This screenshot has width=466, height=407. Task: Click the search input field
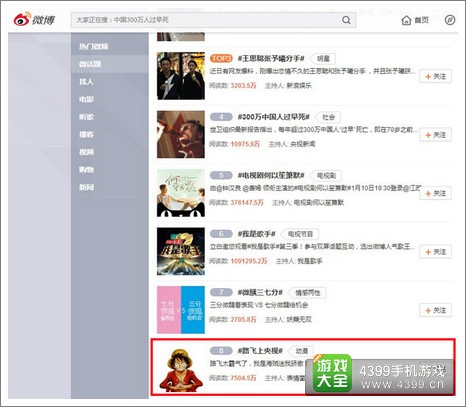point(213,20)
